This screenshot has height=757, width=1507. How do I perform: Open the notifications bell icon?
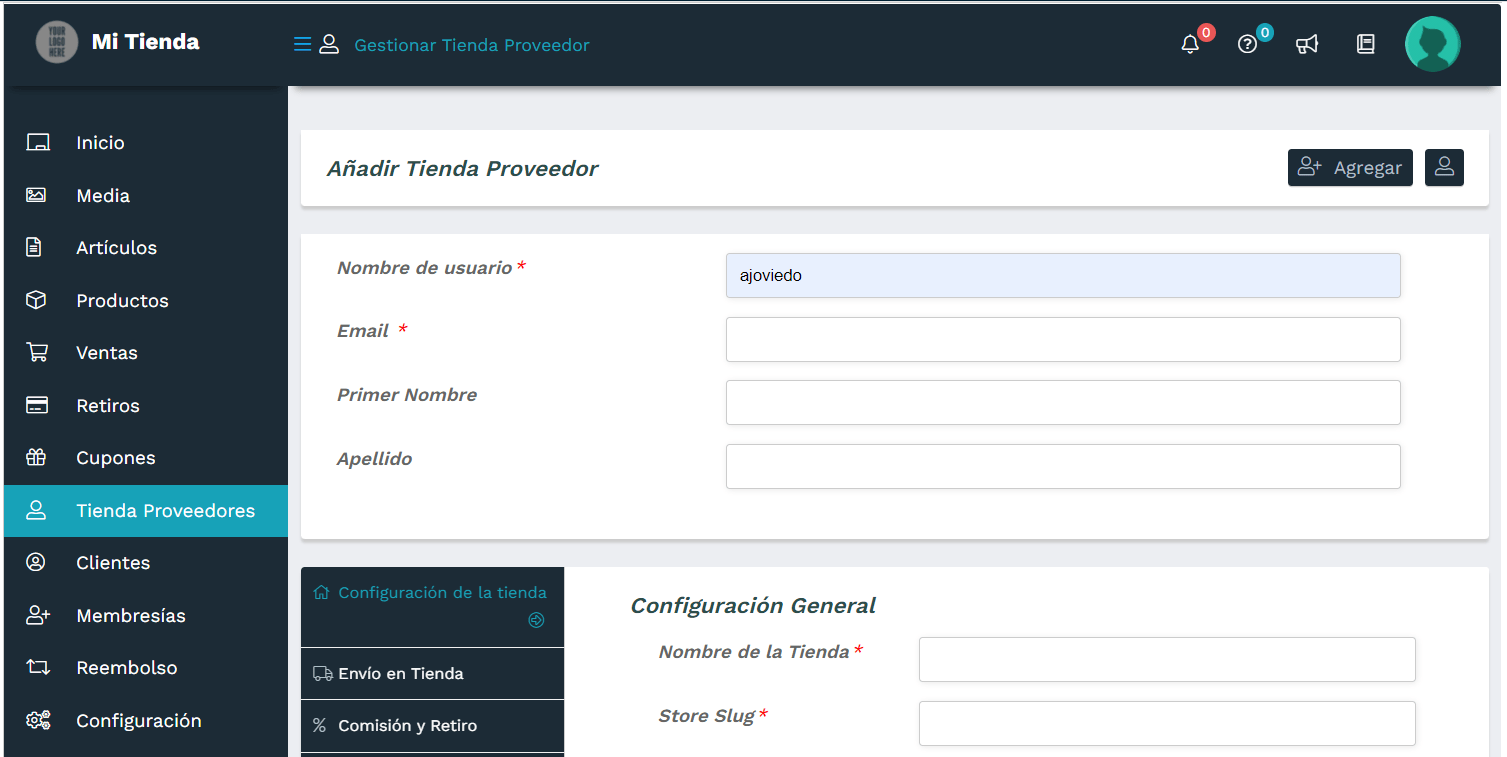[1189, 44]
